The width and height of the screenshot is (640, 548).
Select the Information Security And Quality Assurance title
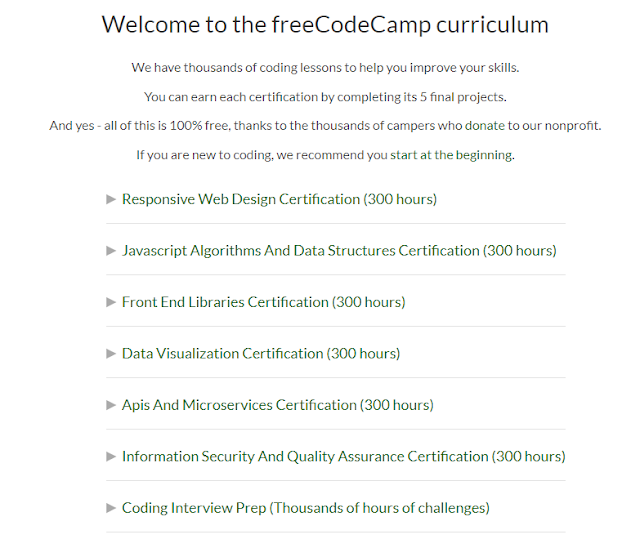344,457
